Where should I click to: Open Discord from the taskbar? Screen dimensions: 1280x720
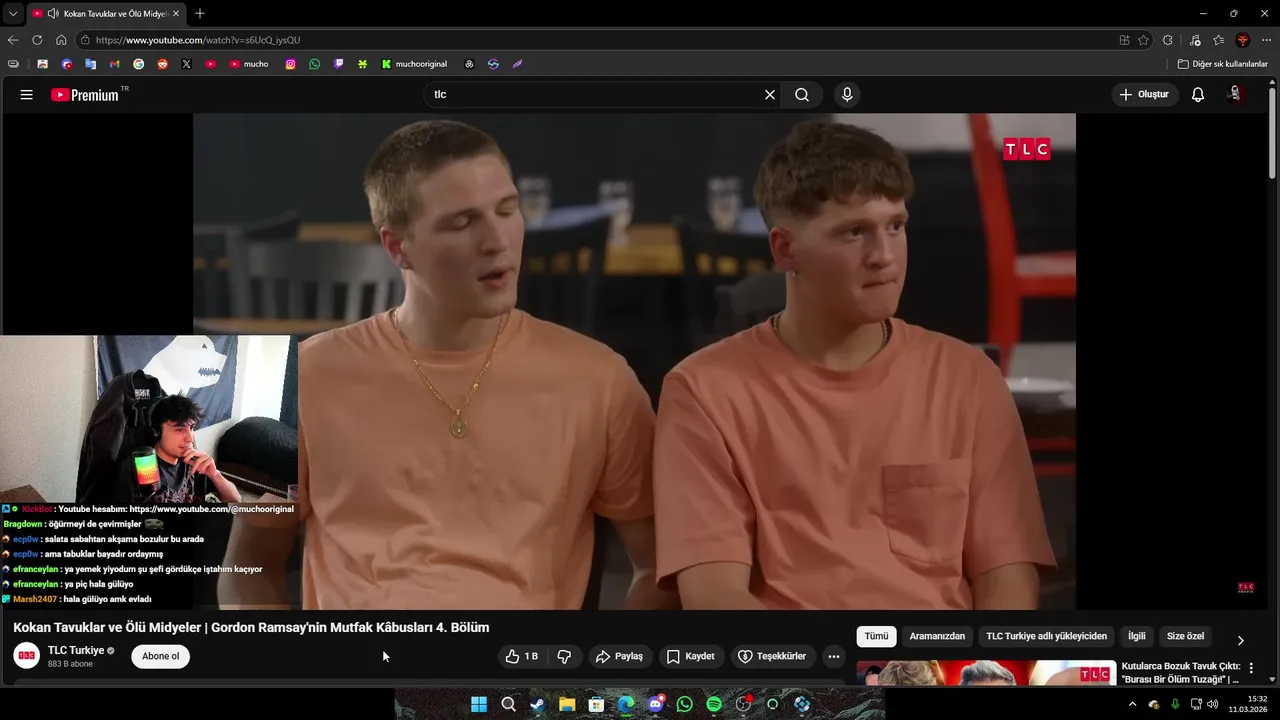pyautogui.click(x=655, y=704)
